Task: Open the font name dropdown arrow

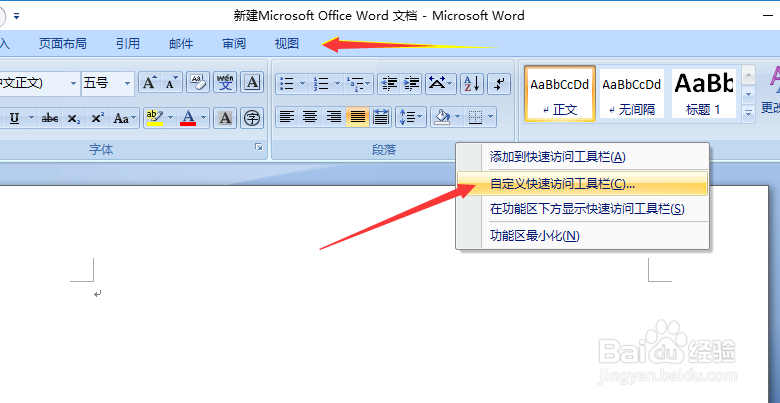Action: [74, 84]
